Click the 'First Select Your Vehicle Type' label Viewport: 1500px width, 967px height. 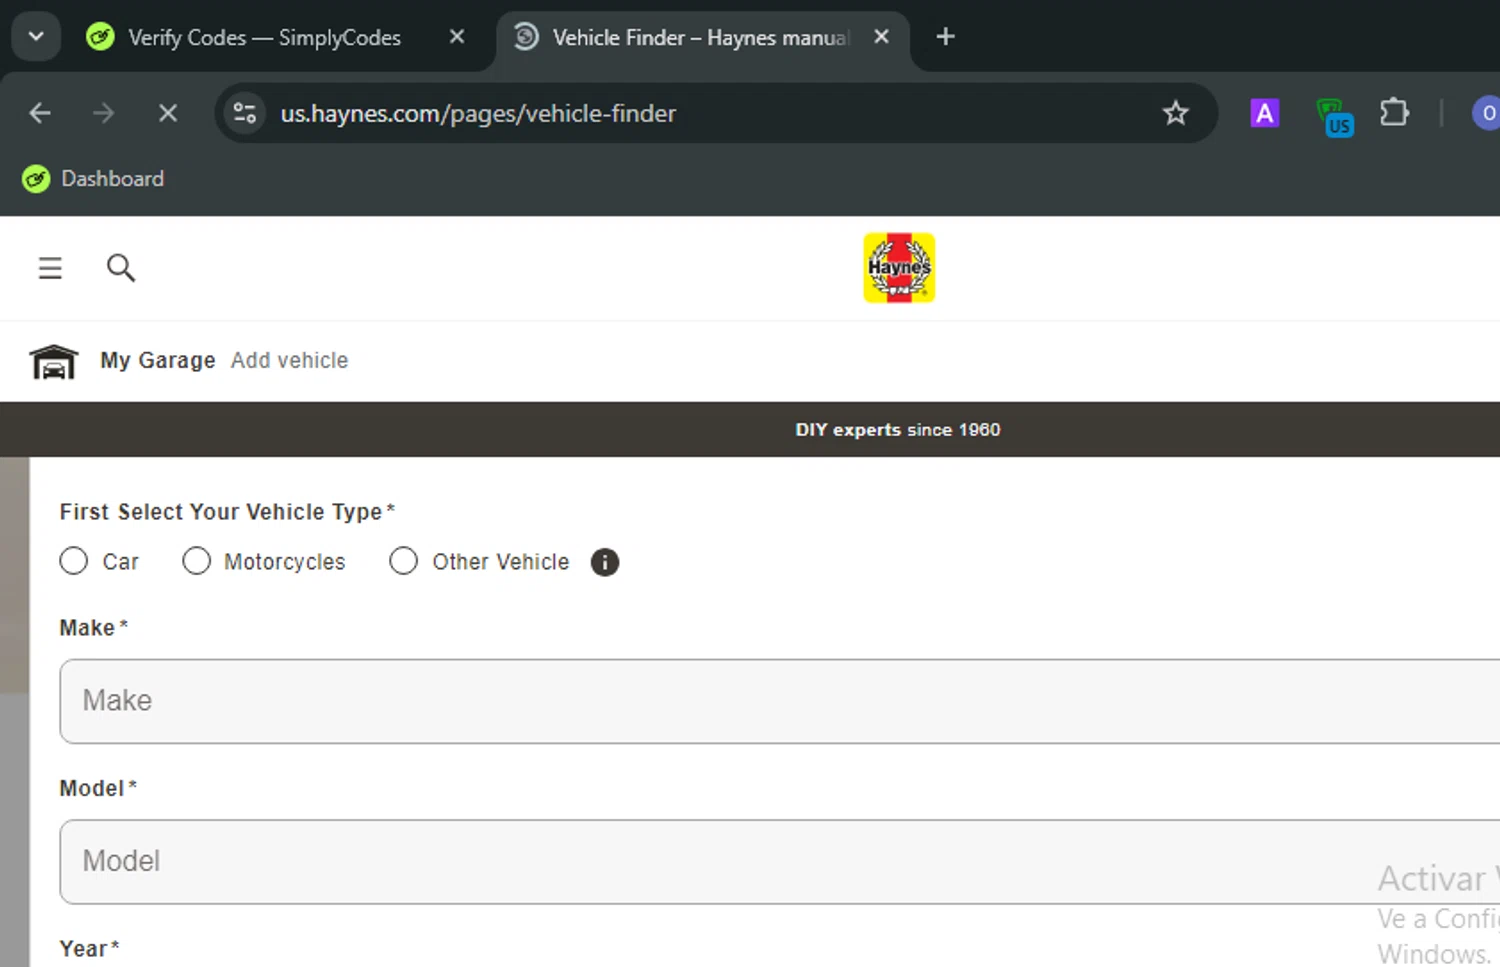tap(227, 512)
